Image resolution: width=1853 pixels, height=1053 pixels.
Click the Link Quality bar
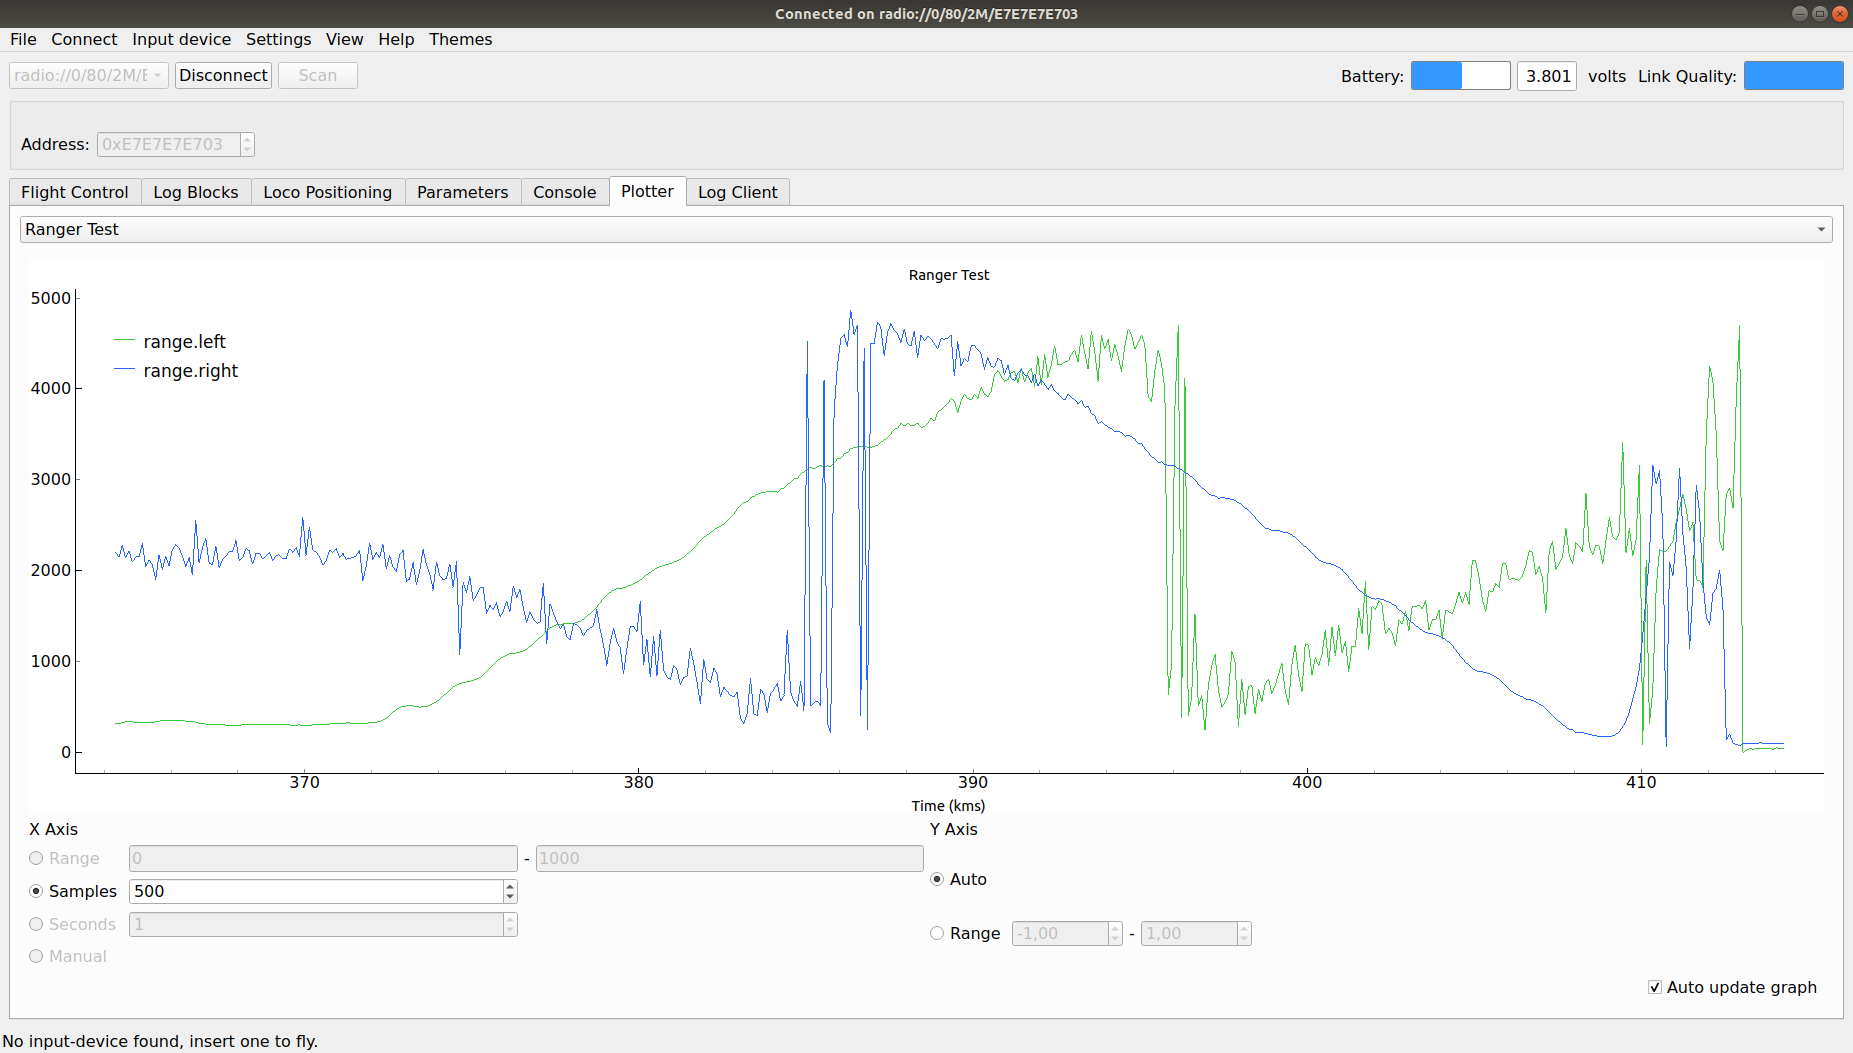1793,76
